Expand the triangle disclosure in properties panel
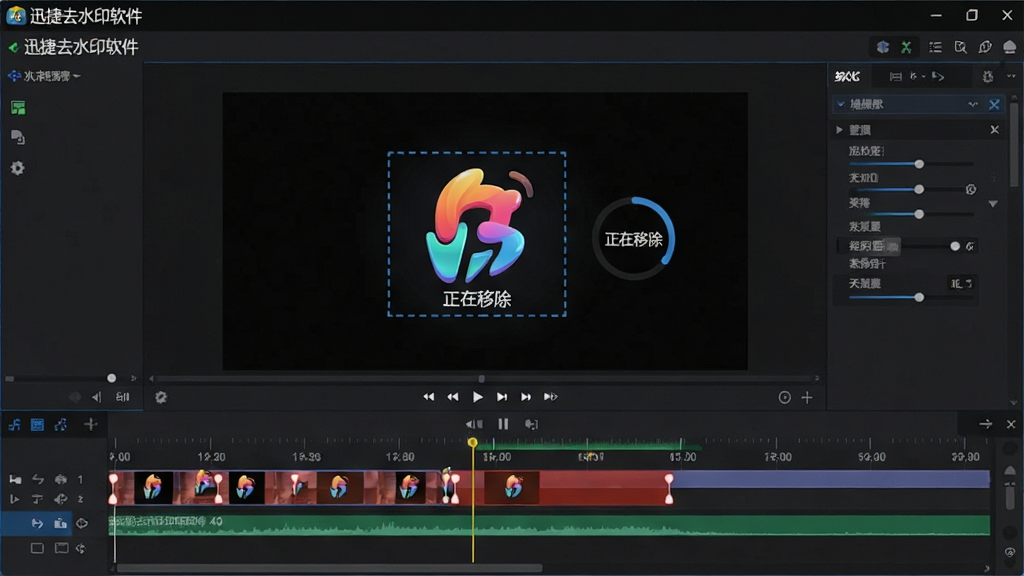This screenshot has height=576, width=1024. coord(839,130)
